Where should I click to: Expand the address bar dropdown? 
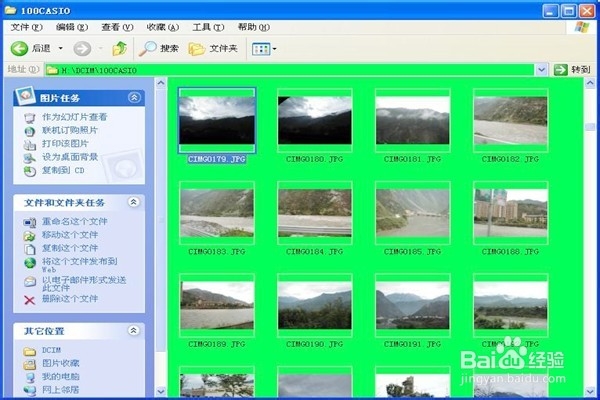point(541,70)
